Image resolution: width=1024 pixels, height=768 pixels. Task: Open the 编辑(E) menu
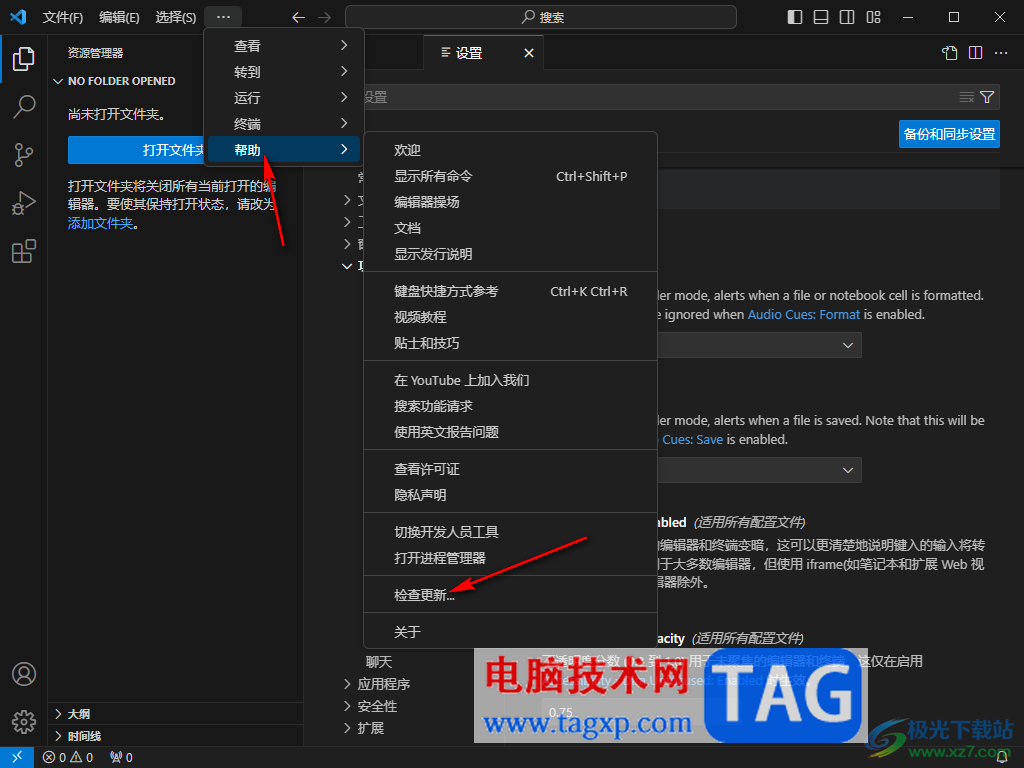(119, 17)
